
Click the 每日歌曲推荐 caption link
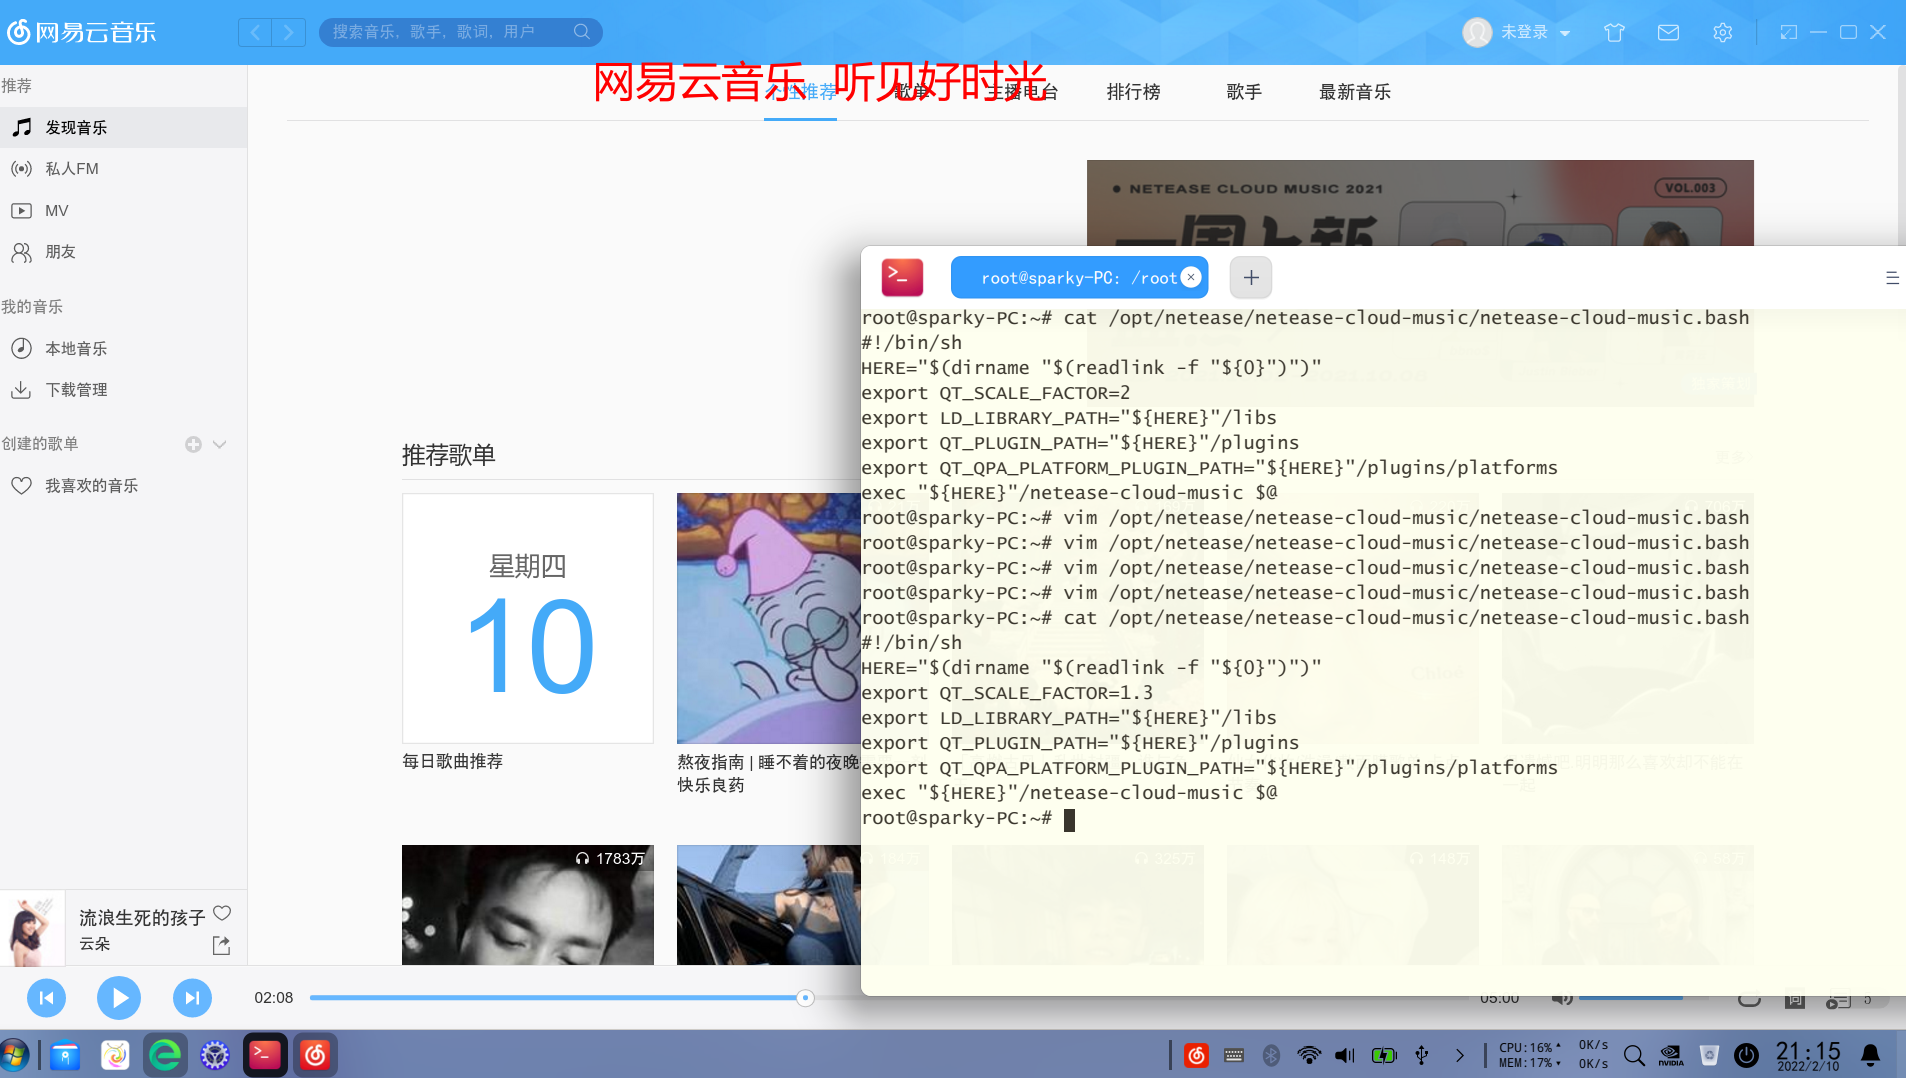tap(452, 762)
